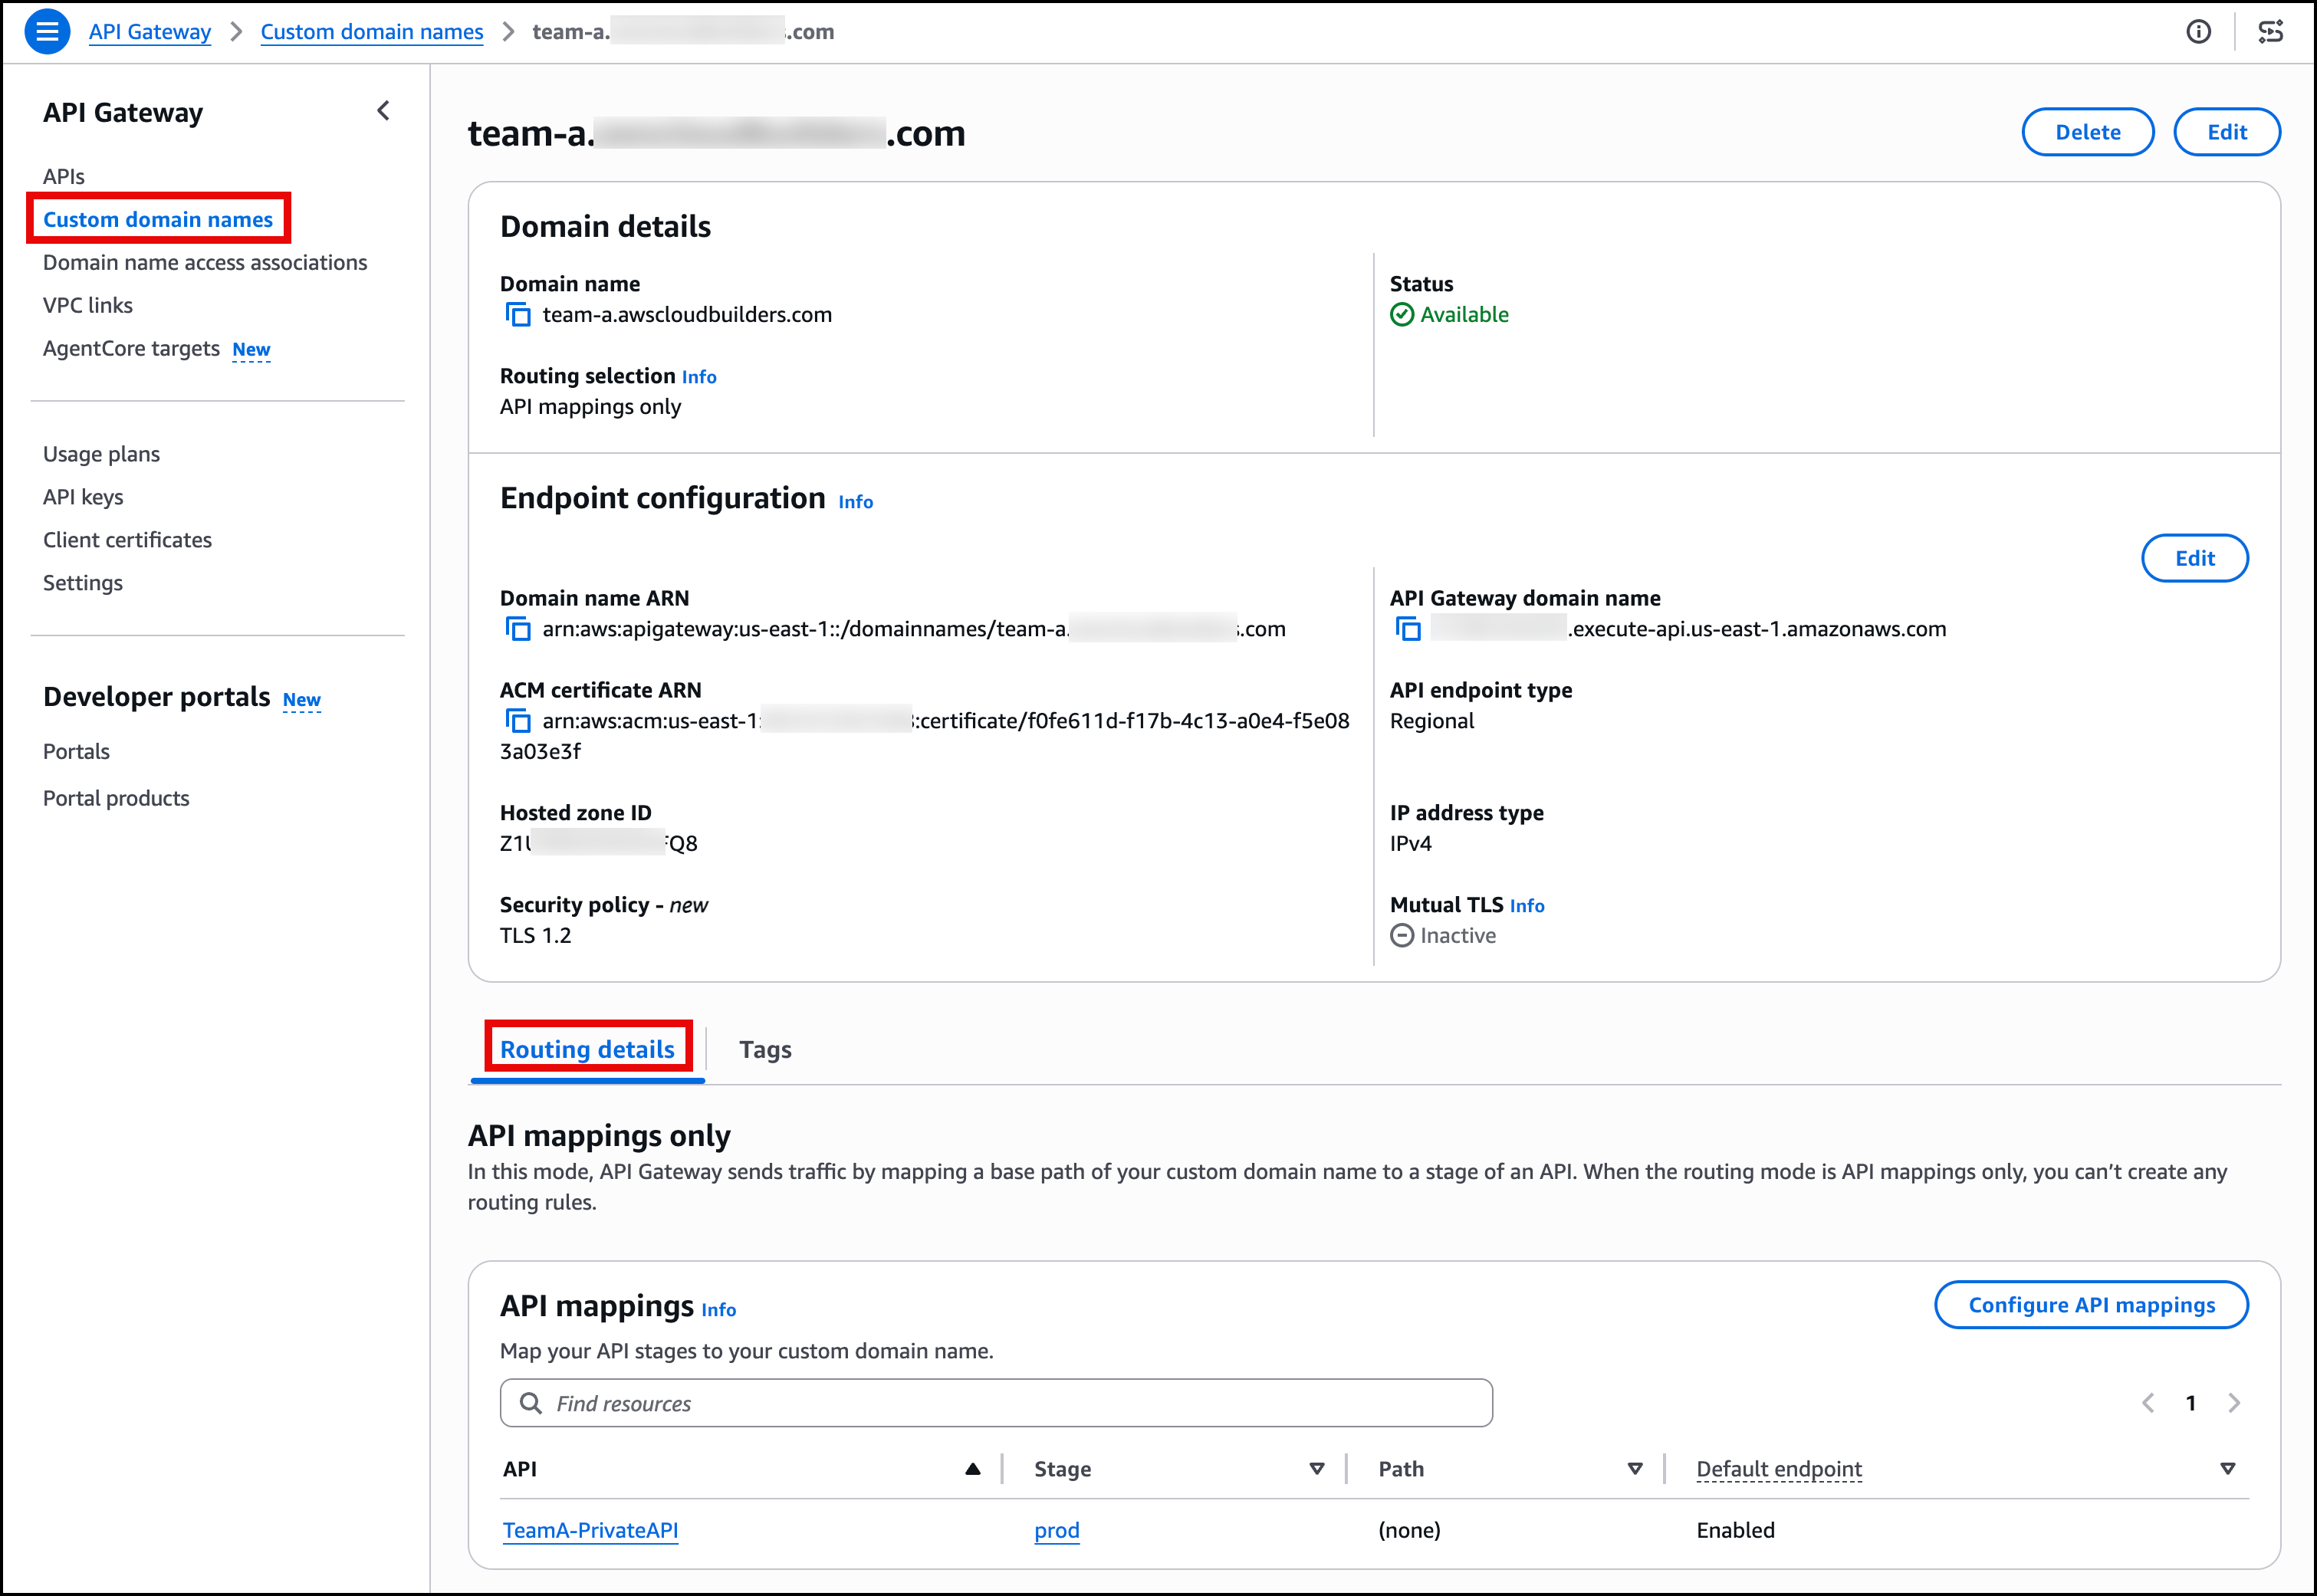Sort by Default endpoint column
This screenshot has width=2317, height=1596.
click(2227, 1469)
